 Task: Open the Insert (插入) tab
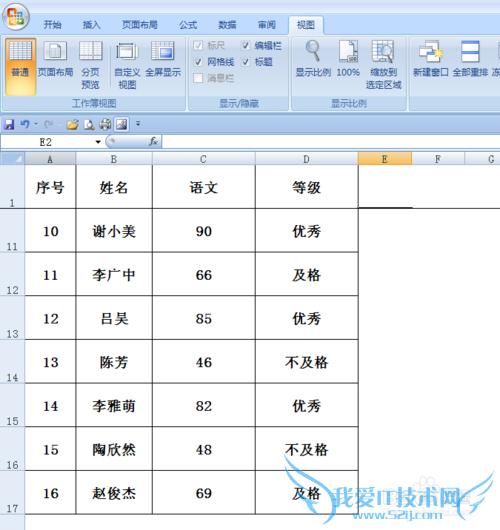coord(92,25)
